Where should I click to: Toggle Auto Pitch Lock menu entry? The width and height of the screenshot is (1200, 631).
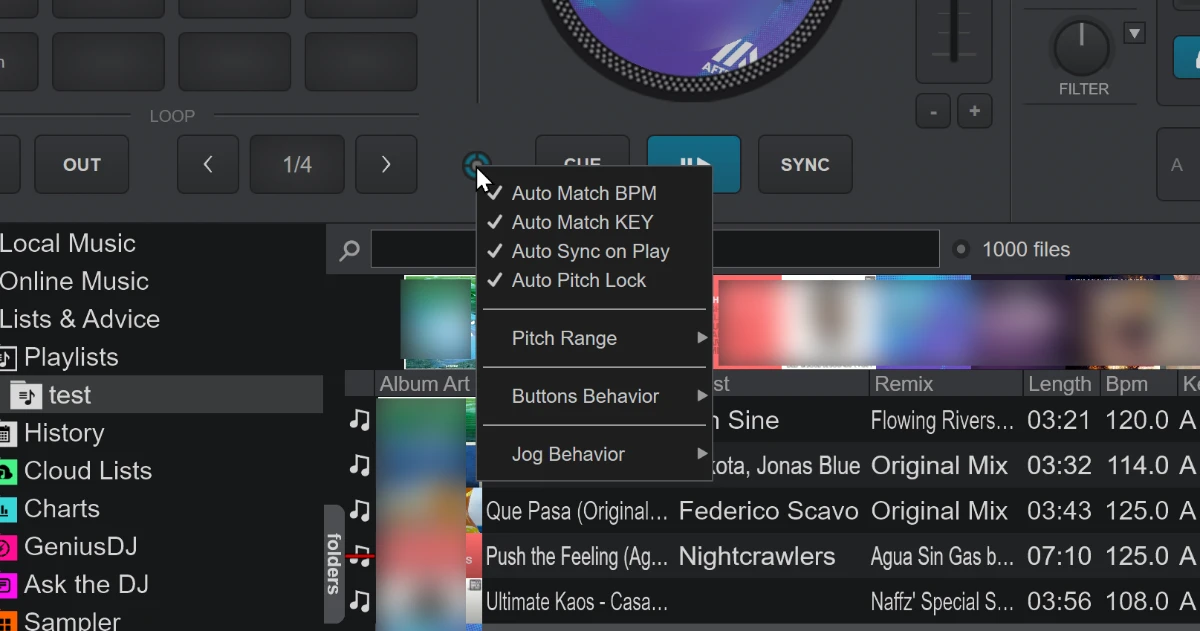(x=578, y=280)
